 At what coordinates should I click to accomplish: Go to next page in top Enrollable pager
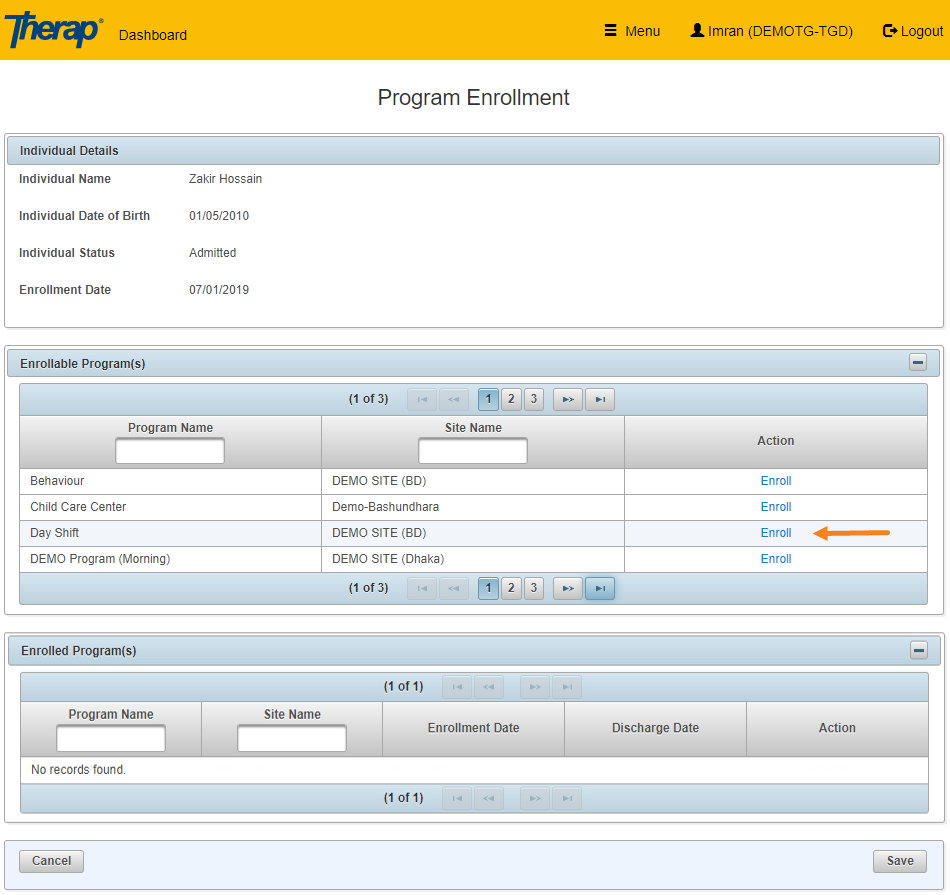coord(568,399)
